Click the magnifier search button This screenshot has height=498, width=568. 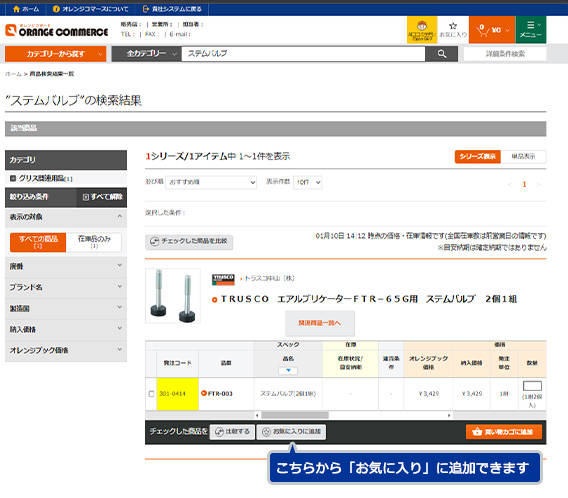point(442,54)
